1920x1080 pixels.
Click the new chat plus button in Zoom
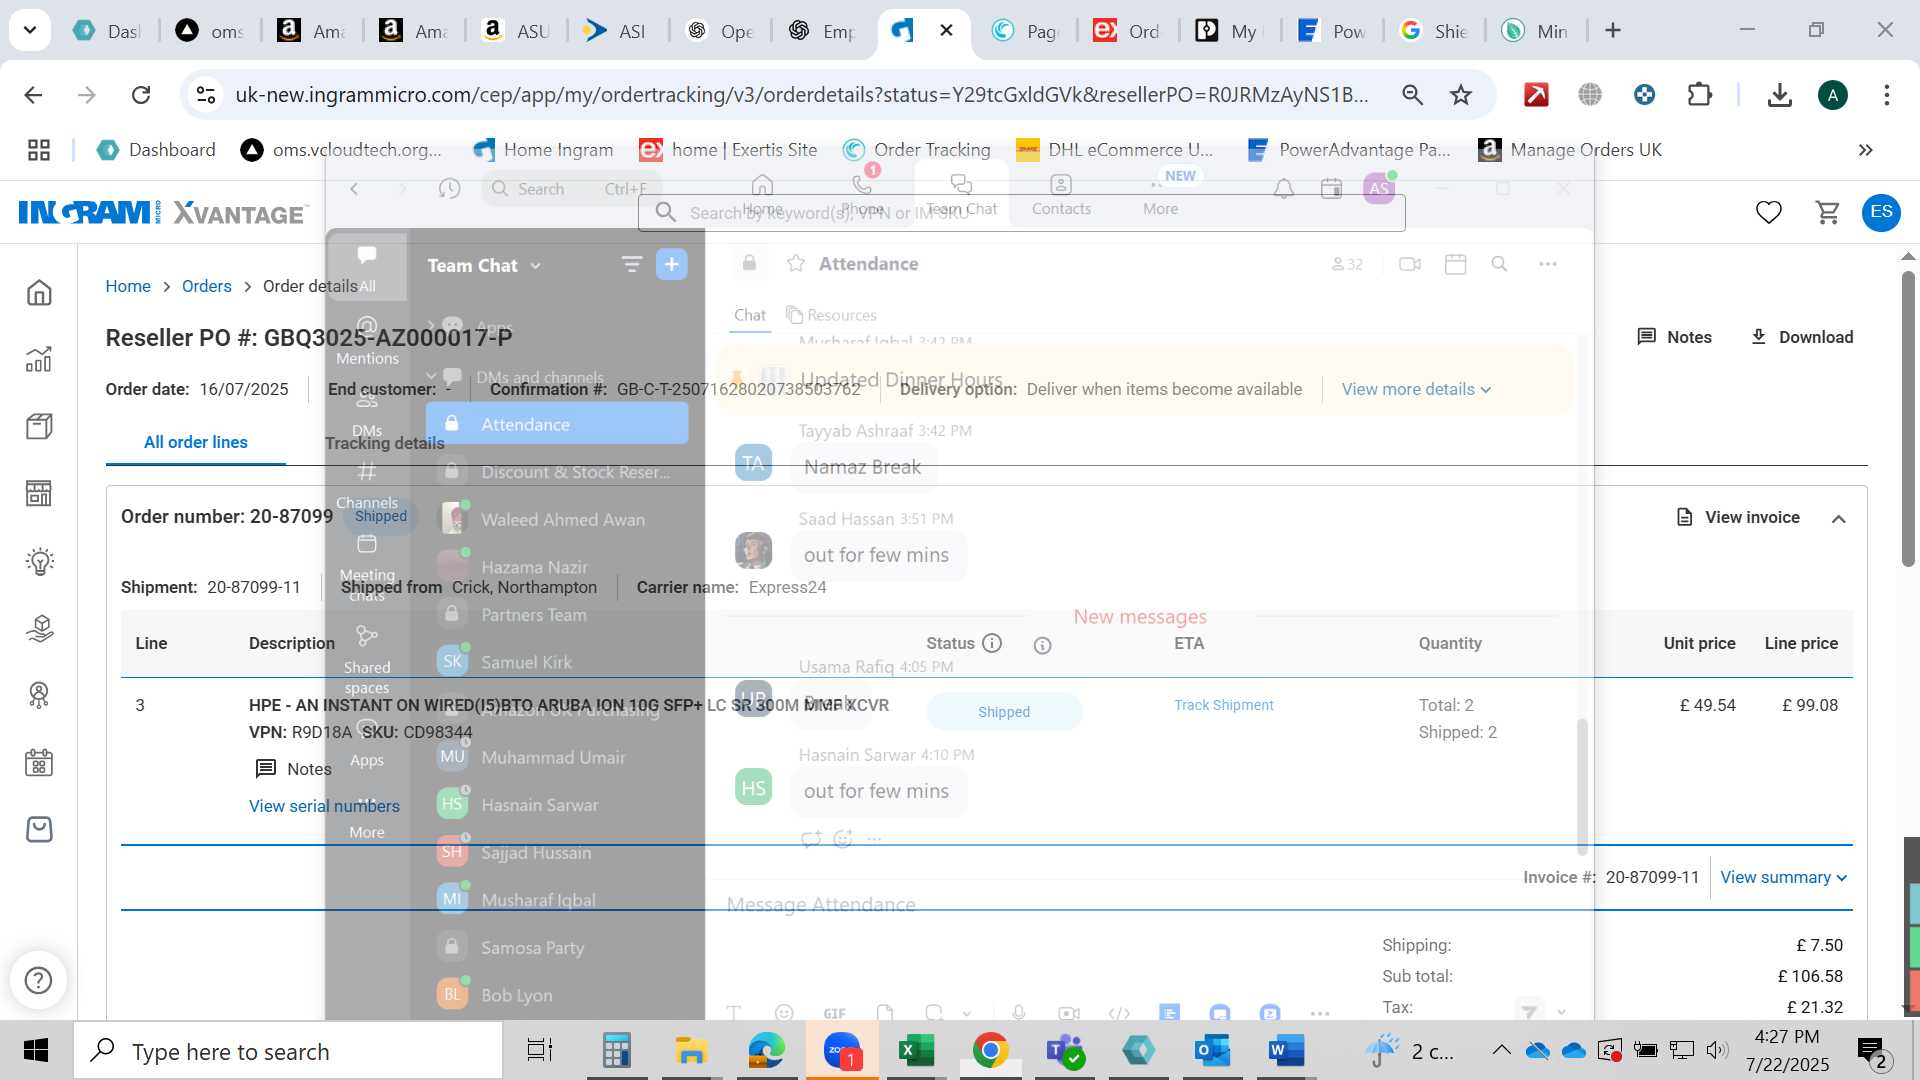[x=672, y=264]
